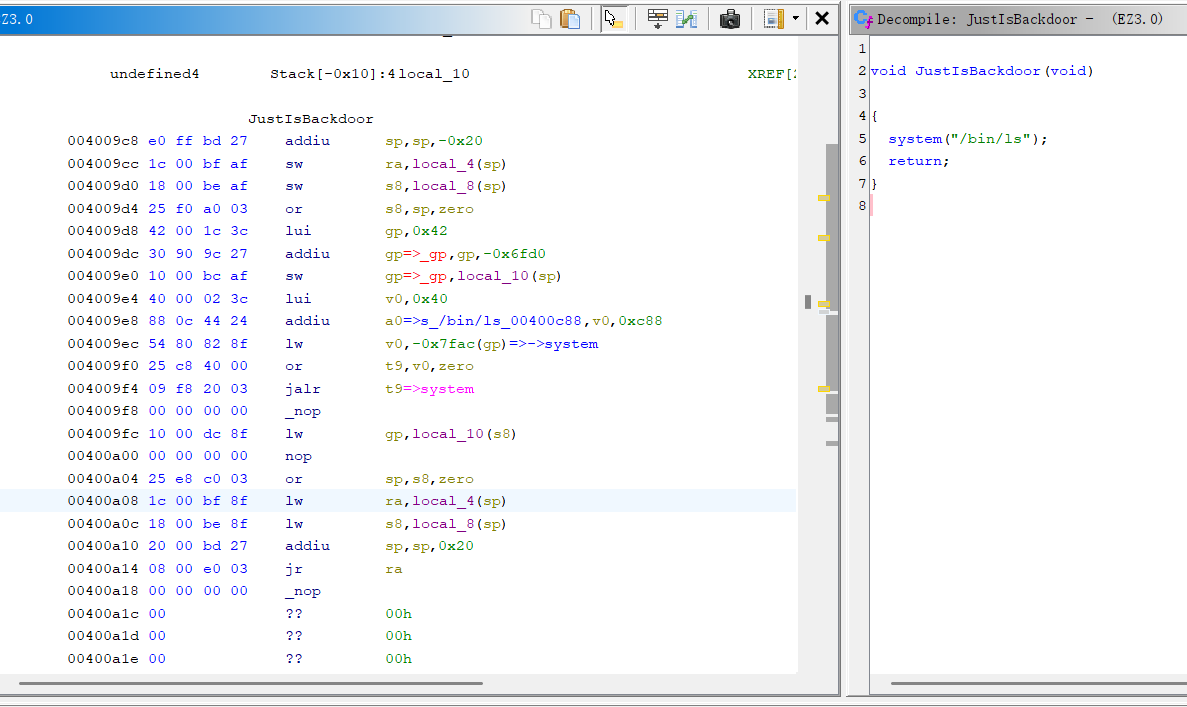Click the Copy icon in listing toolbar
The image size is (1187, 707).
point(542,18)
